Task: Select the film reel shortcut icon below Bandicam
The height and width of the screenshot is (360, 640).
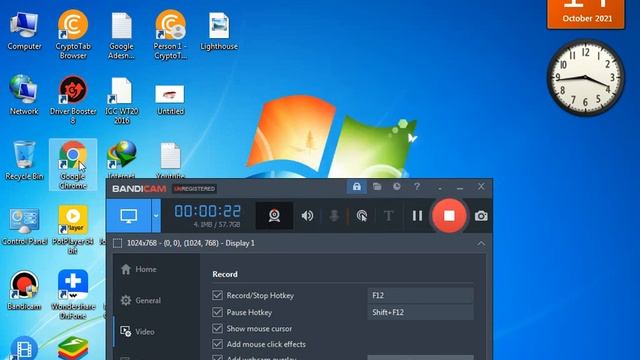Action: [x=24, y=348]
